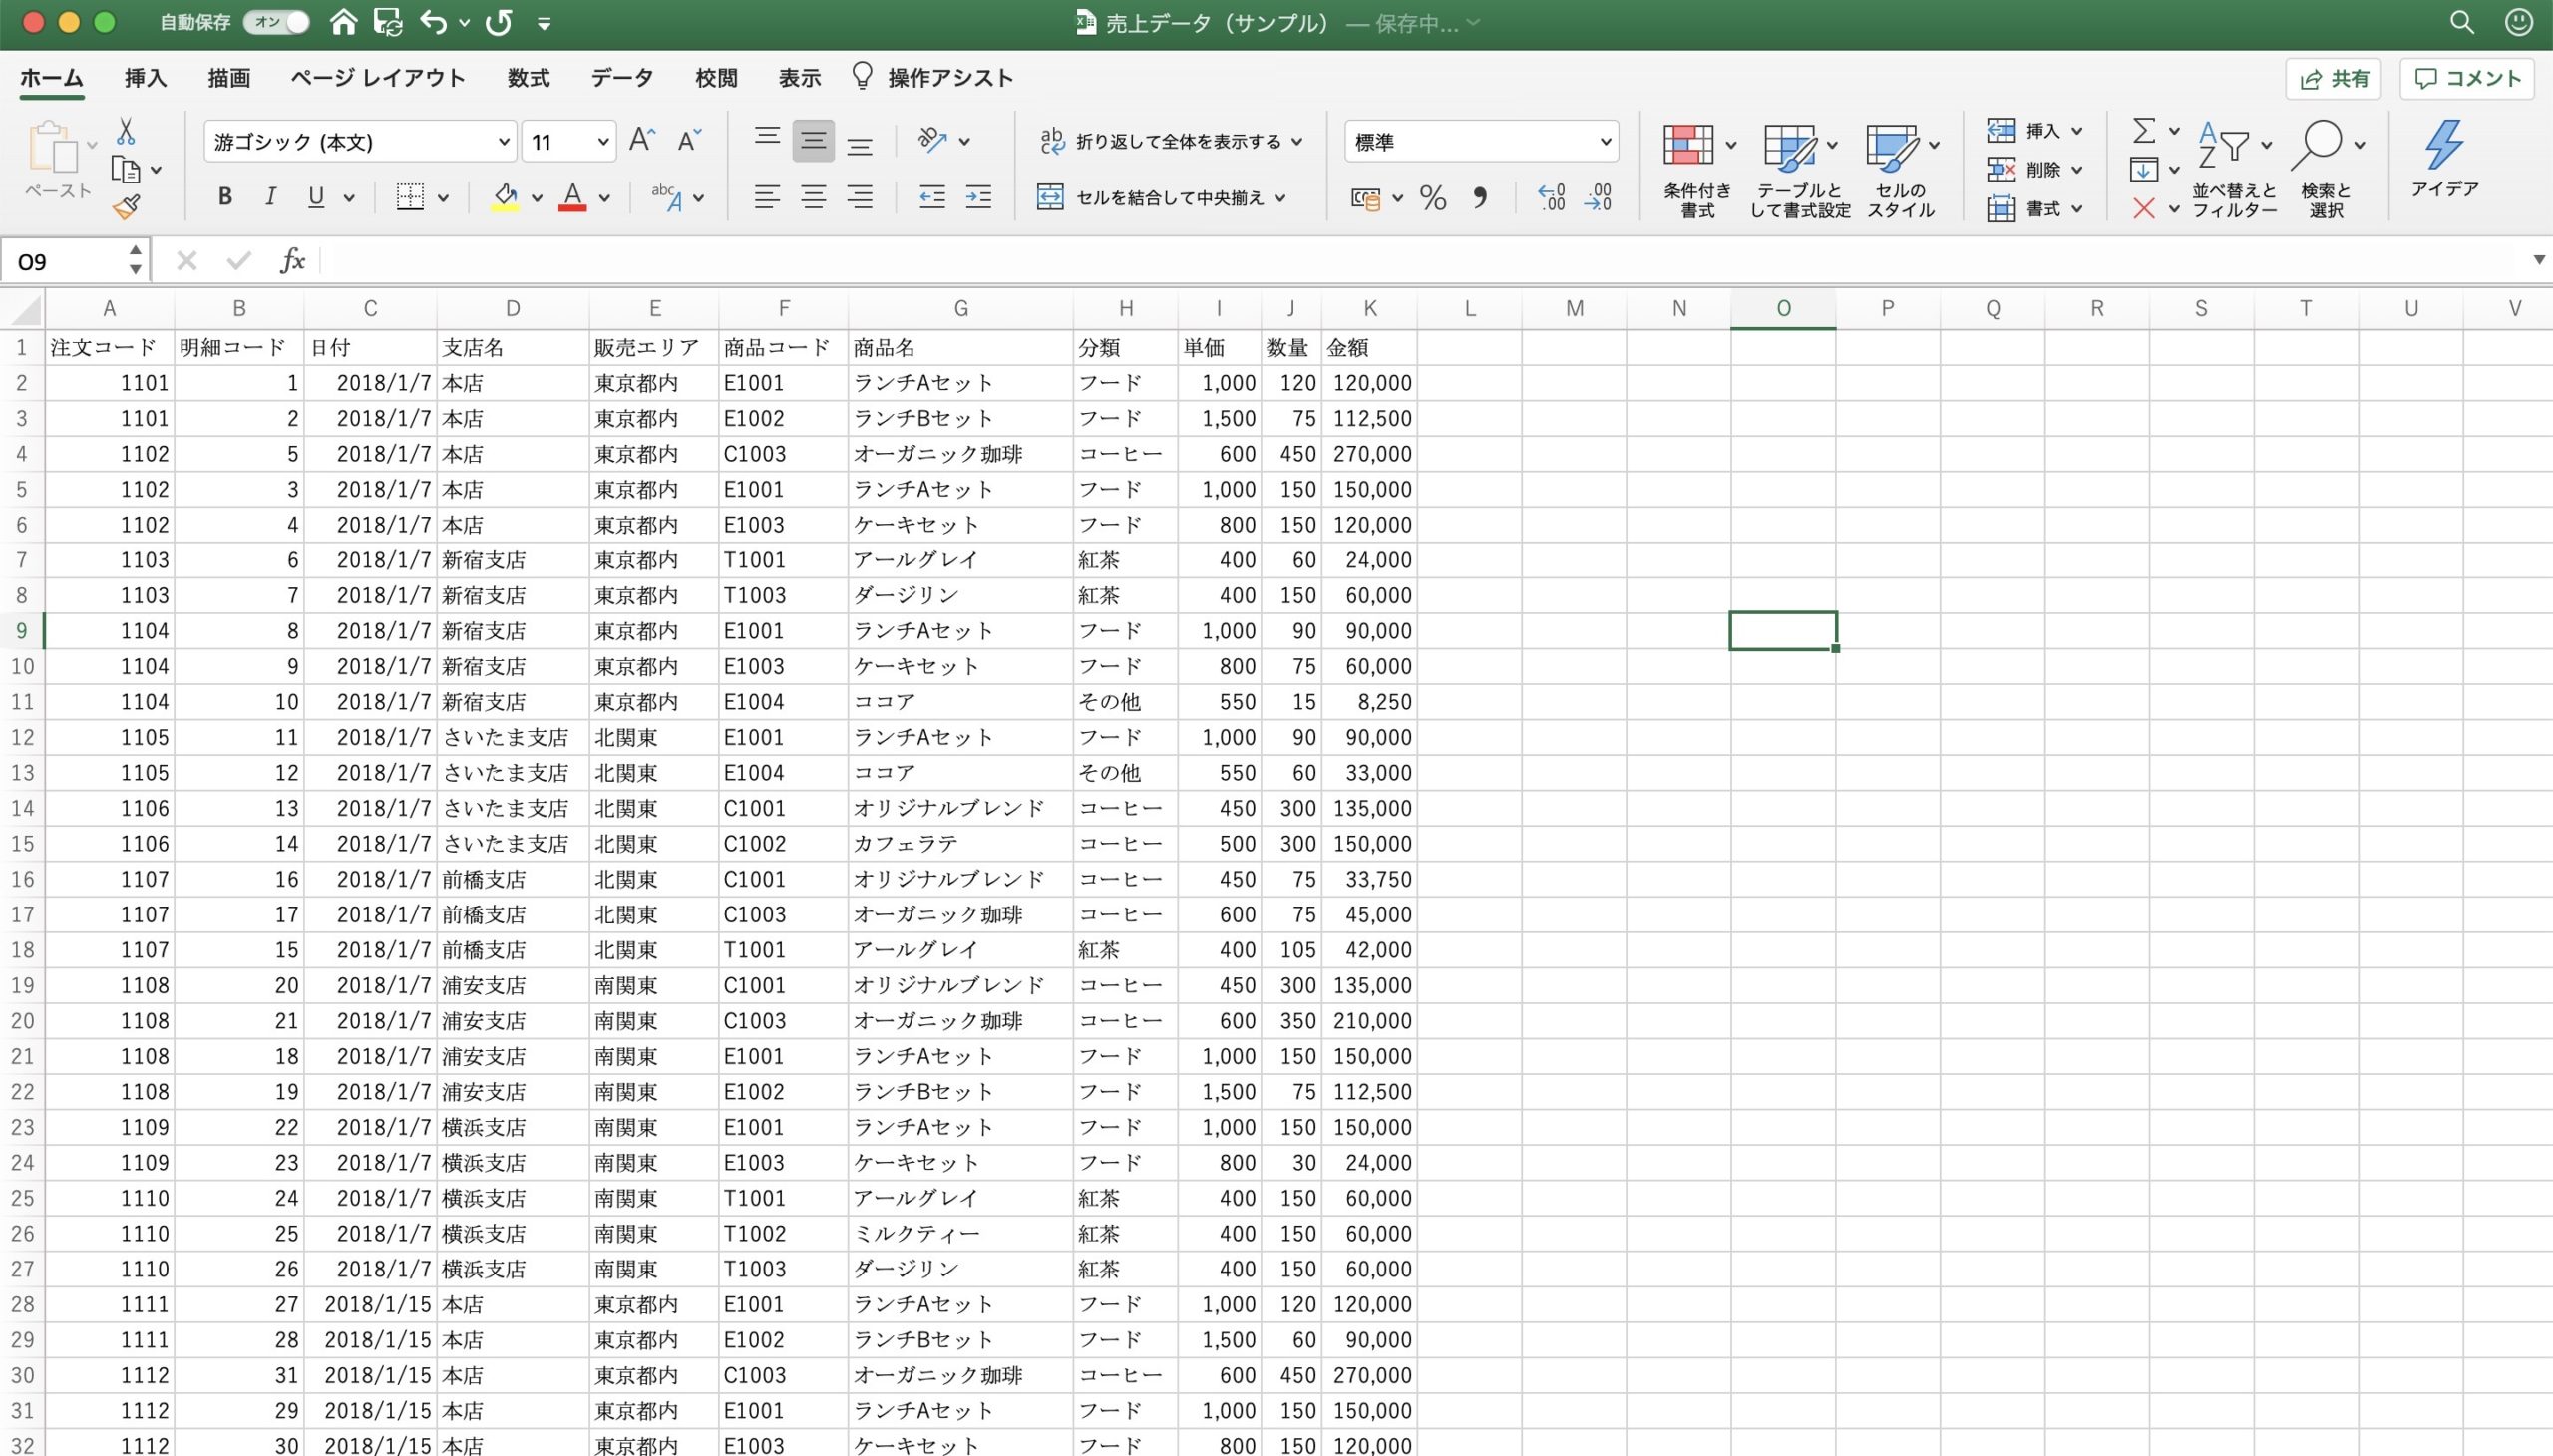Align text left
The height and width of the screenshot is (1456, 2553).
coord(767,197)
